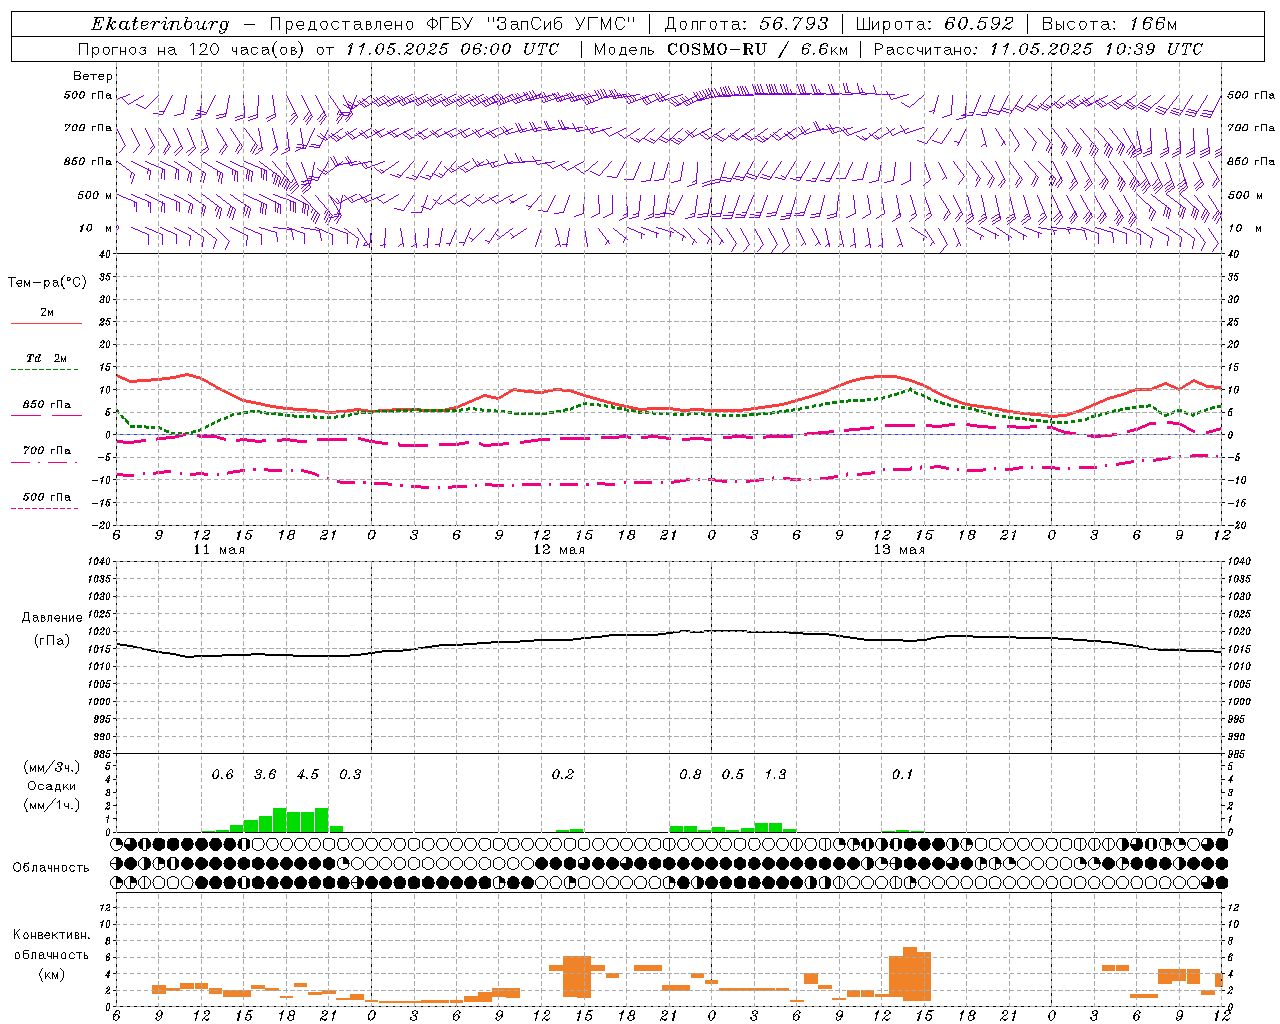
Task: Click the 'Конвективн.' convective cloud label
Action: [x=52, y=935]
